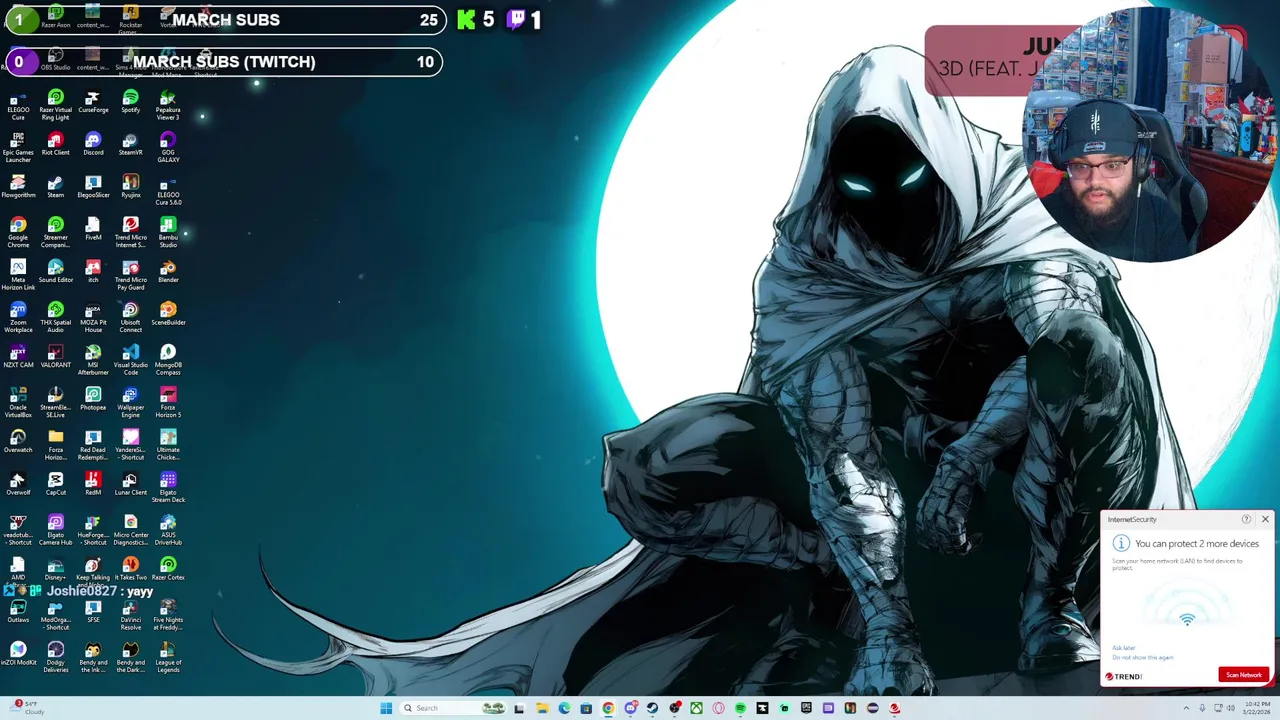Click the Do not show this again link
1280x720 pixels.
[1142, 657]
